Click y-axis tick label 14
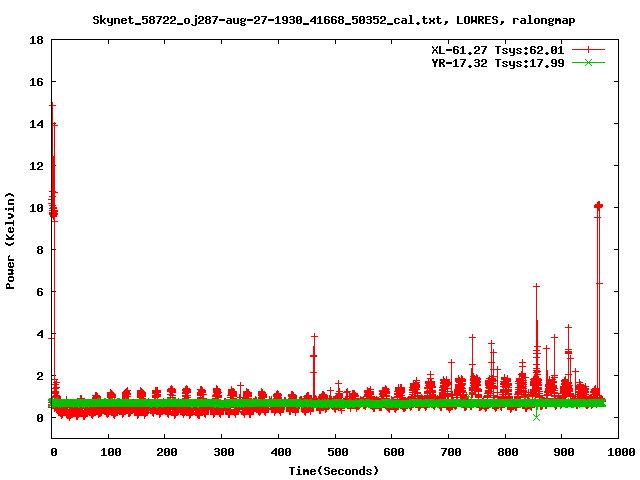The image size is (640, 480). tap(36, 124)
